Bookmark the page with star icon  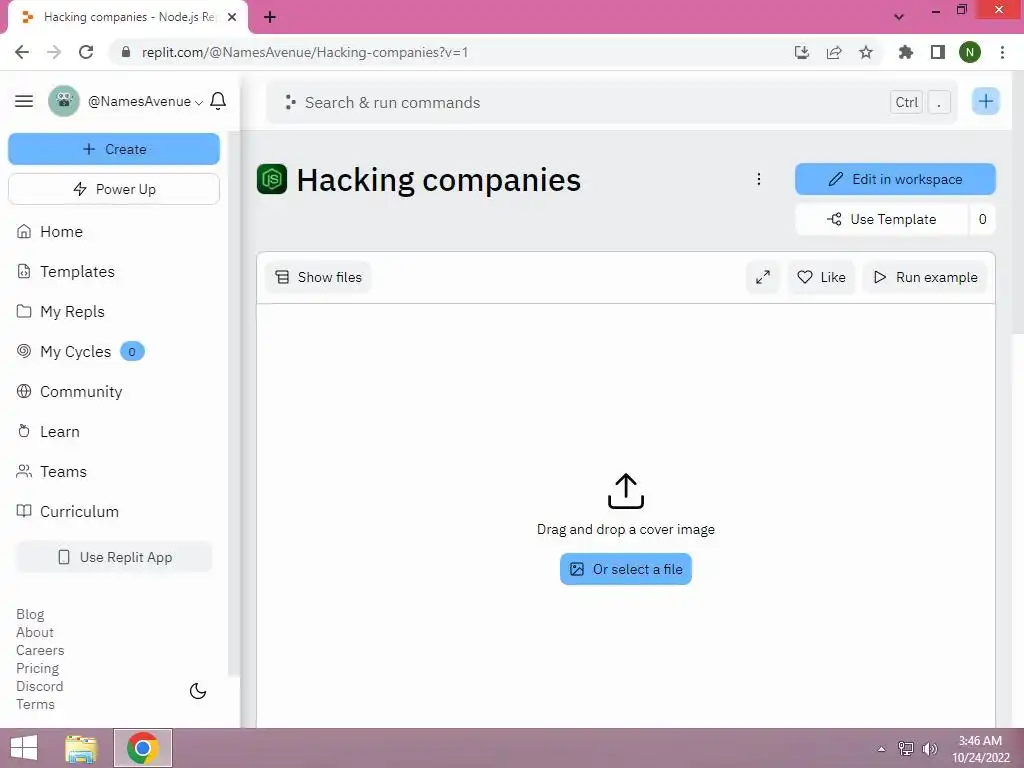tap(866, 52)
